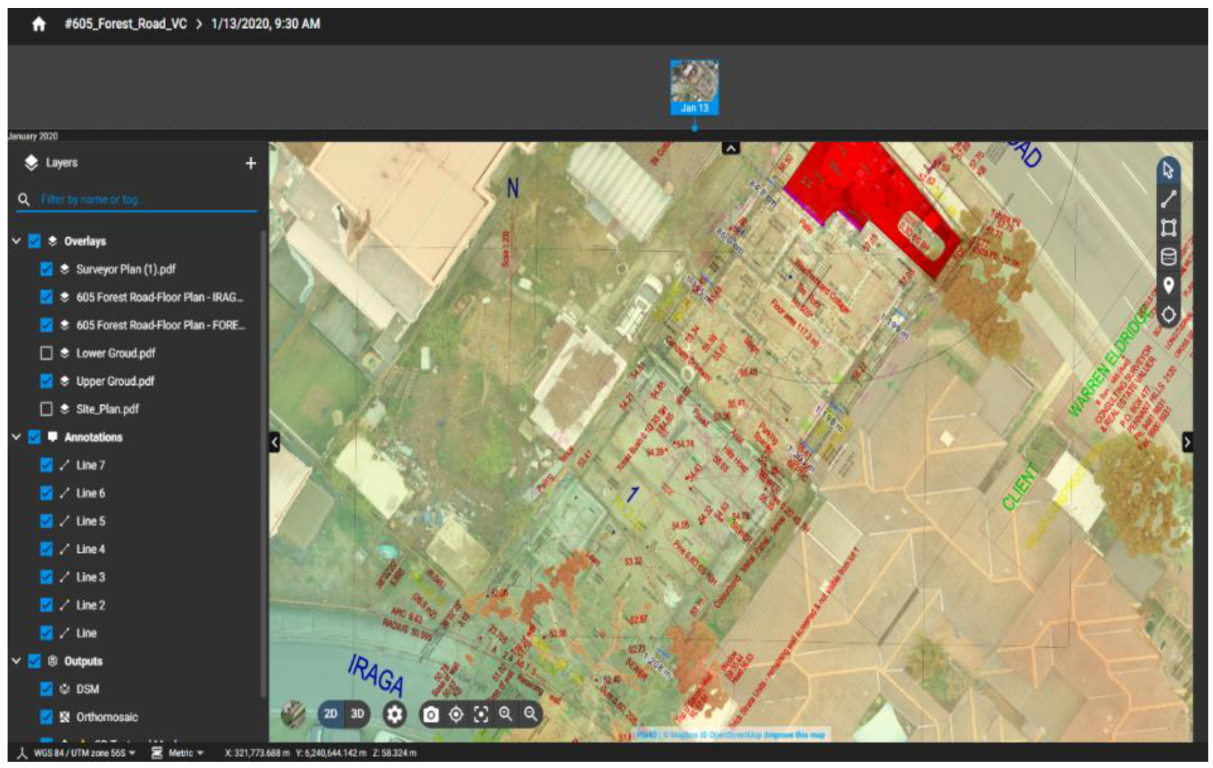Uncheck the Surveyor Plan (1).pdf layer
The width and height of the screenshot is (1213, 768).
coord(46,269)
